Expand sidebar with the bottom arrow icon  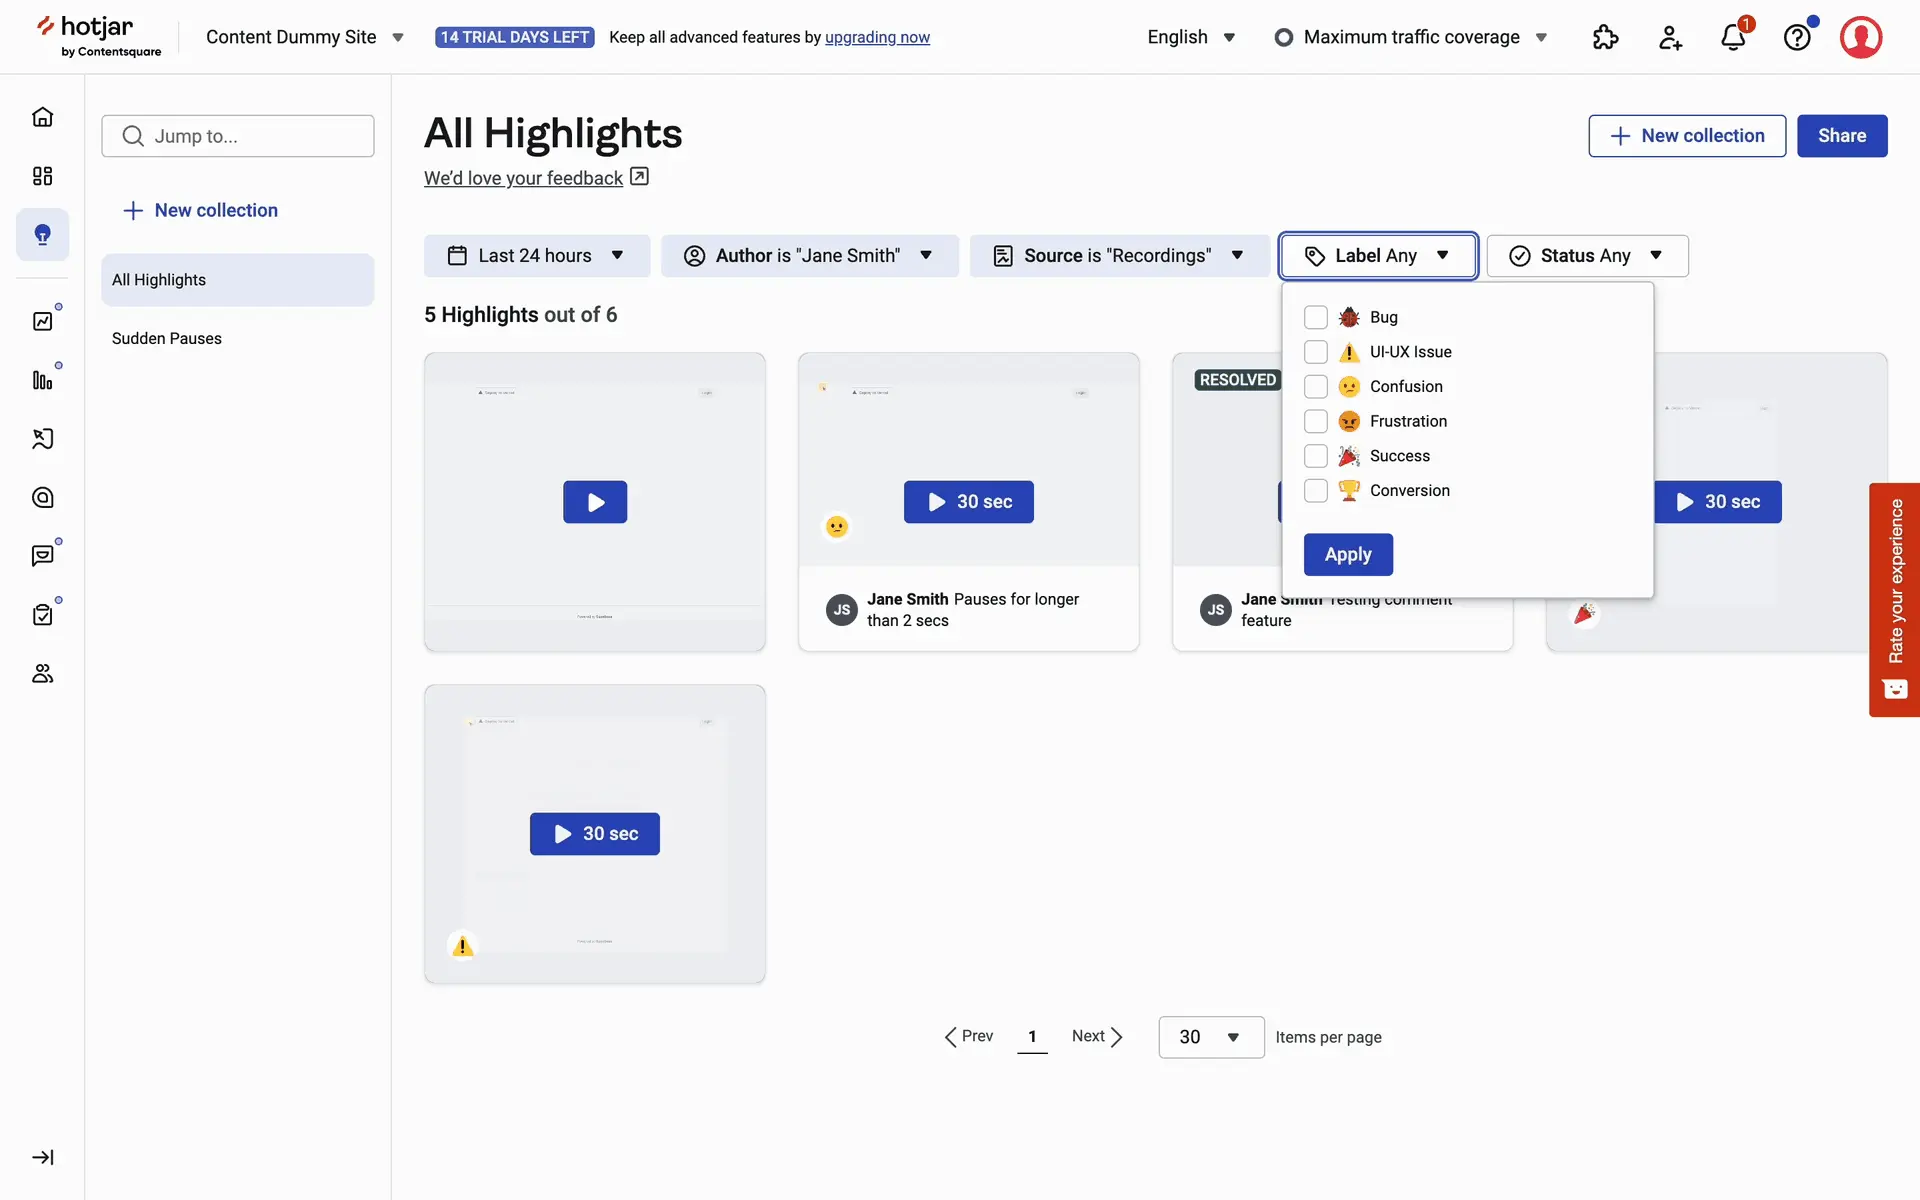tap(42, 1157)
